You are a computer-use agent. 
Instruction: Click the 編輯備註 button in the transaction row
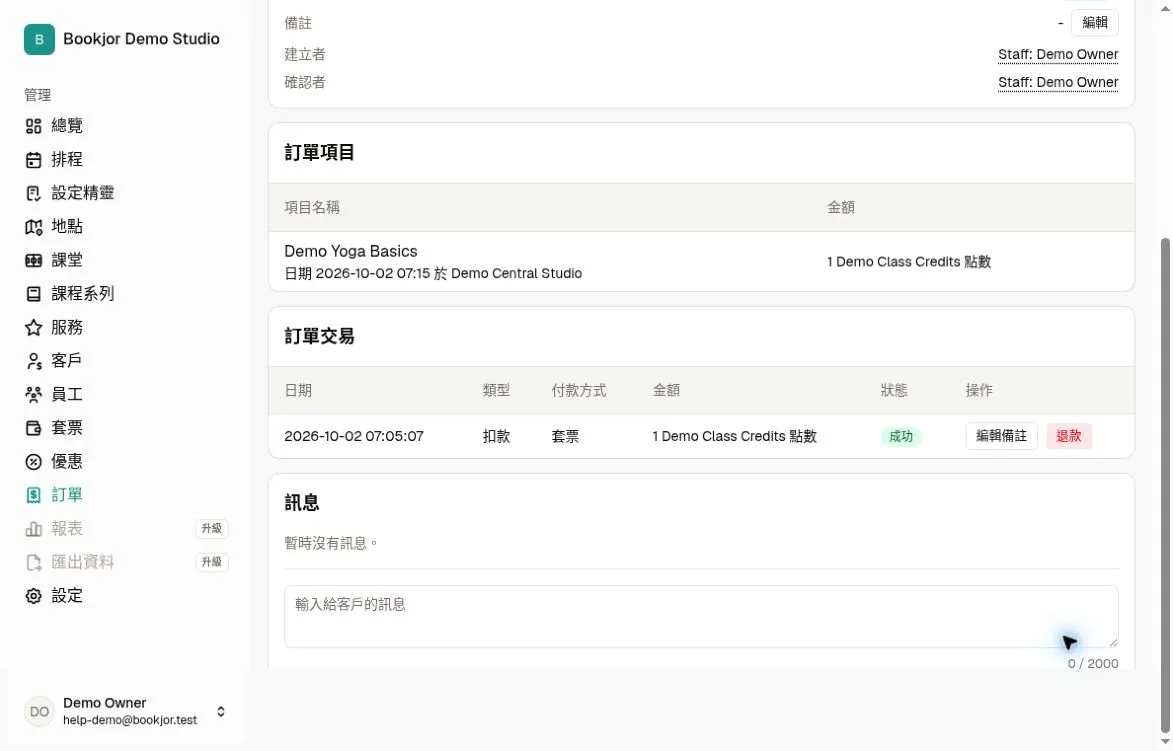[1001, 436]
